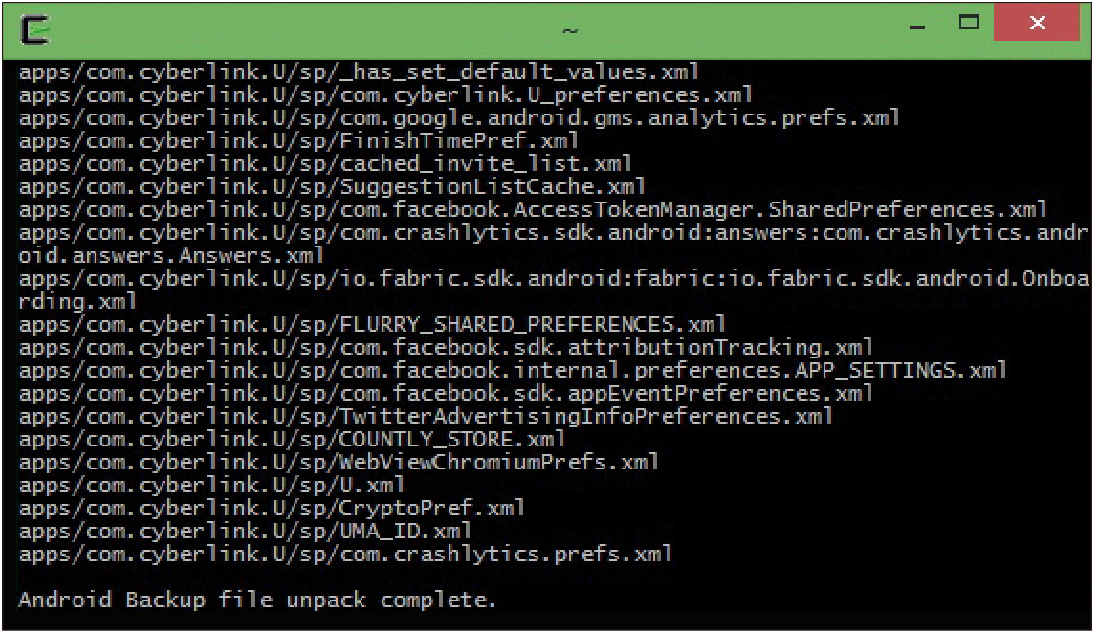Click the 'Android Backup file unpack complete' message
This screenshot has height=634, width=1096.
257,600
